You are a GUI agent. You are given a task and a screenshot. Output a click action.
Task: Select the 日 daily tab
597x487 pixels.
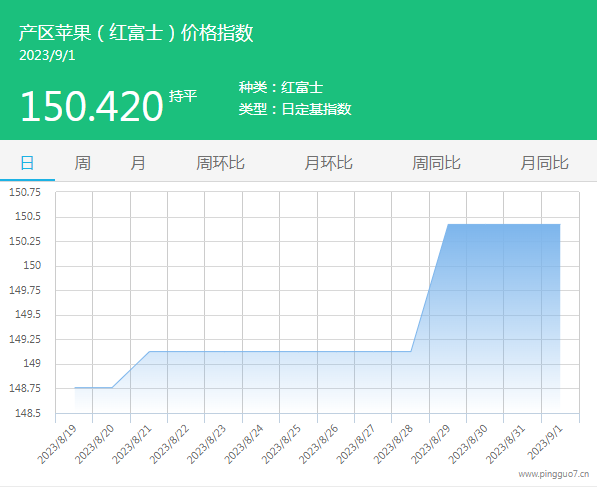coord(27,163)
